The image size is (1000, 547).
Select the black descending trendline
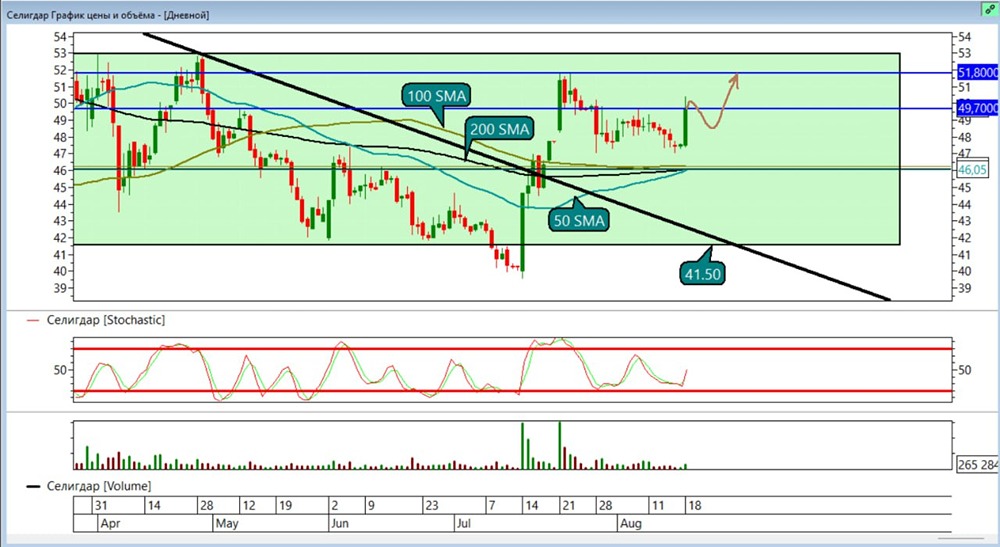point(517,166)
